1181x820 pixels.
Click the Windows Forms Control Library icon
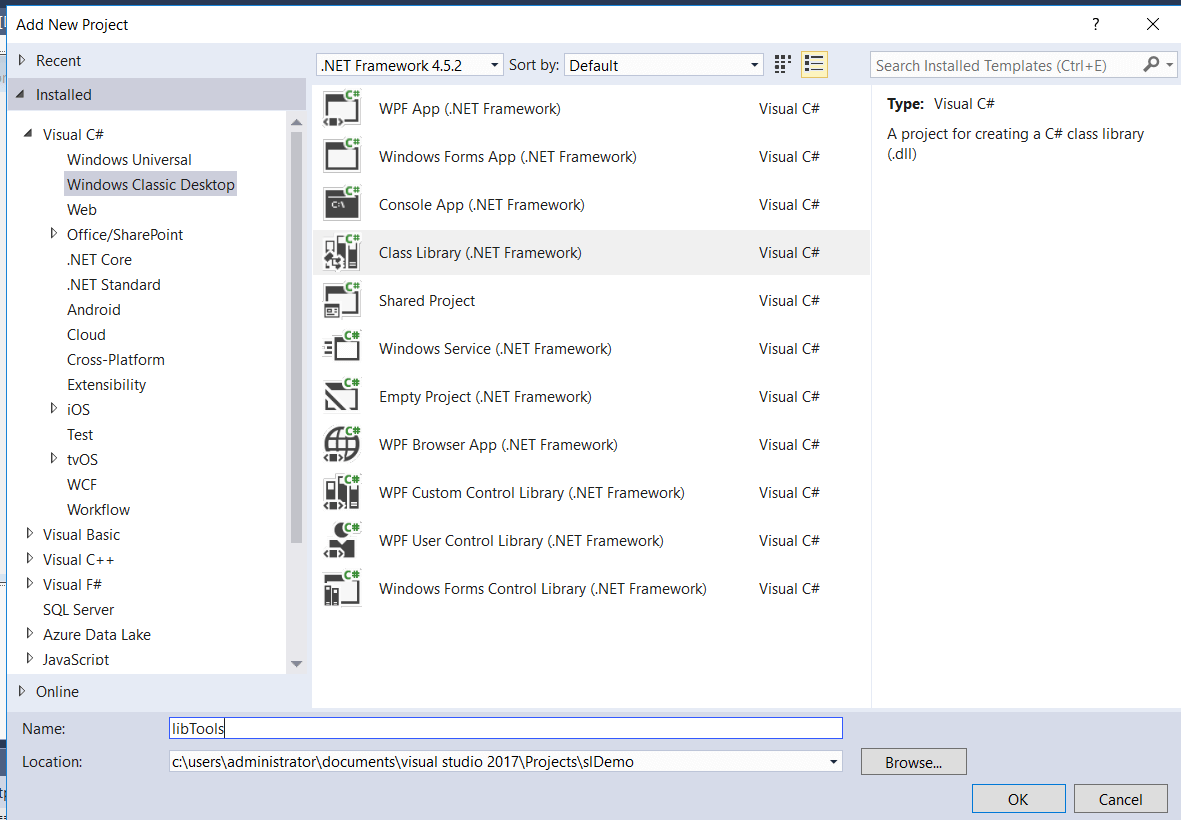[x=342, y=589]
